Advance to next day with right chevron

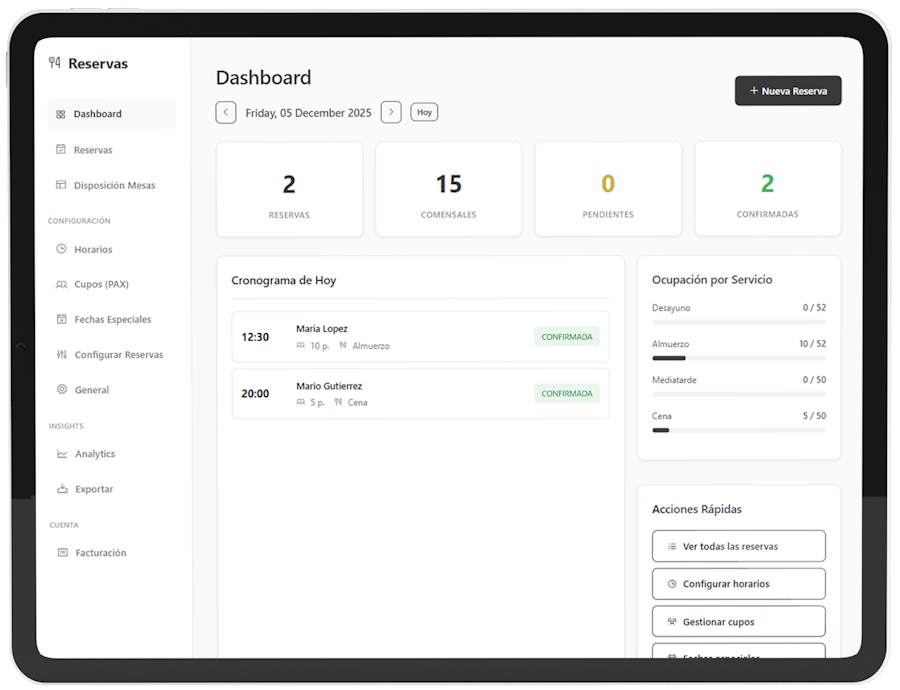[391, 113]
